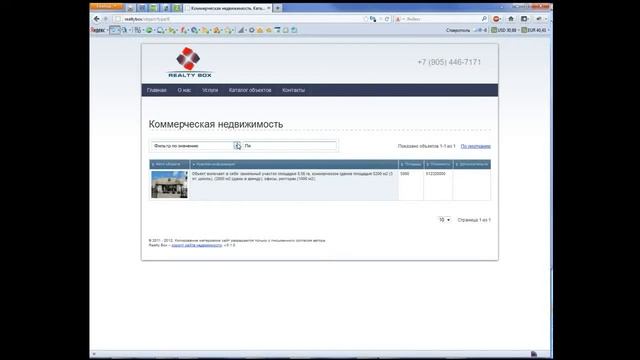Viewport: 640px width, 360px height.
Task: Click the 5000 area cell
Action: [411, 184]
